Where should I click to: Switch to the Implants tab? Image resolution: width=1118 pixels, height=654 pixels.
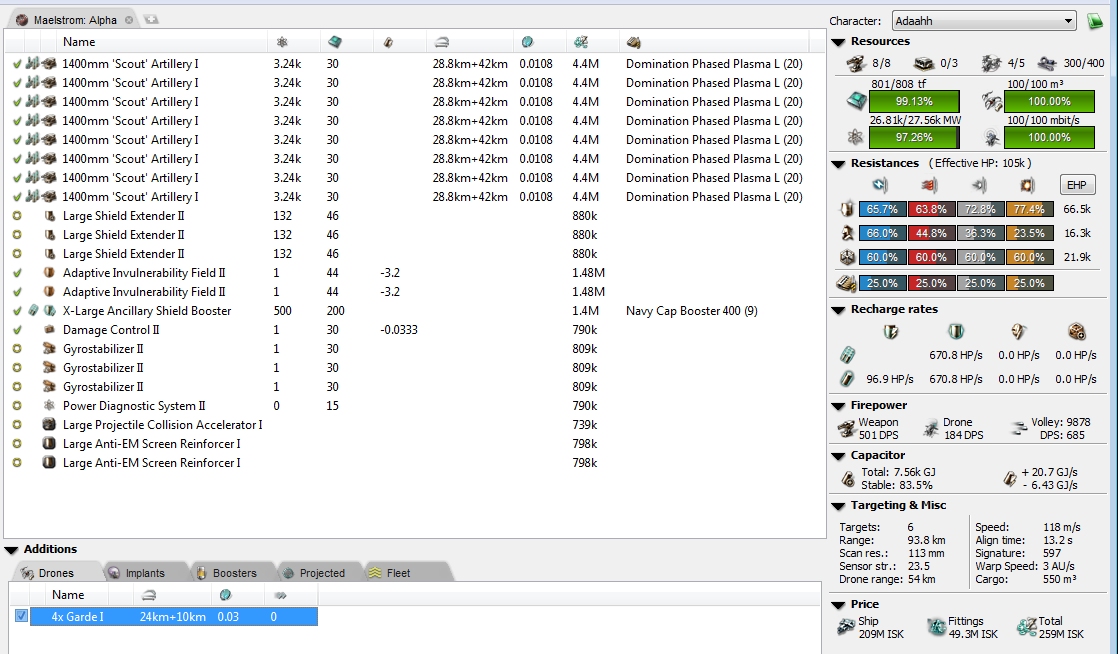[145, 573]
